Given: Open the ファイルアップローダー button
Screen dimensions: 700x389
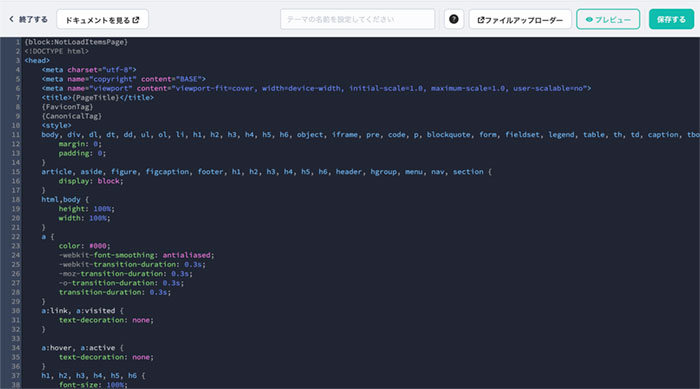Looking at the screenshot, I should (x=520, y=20).
